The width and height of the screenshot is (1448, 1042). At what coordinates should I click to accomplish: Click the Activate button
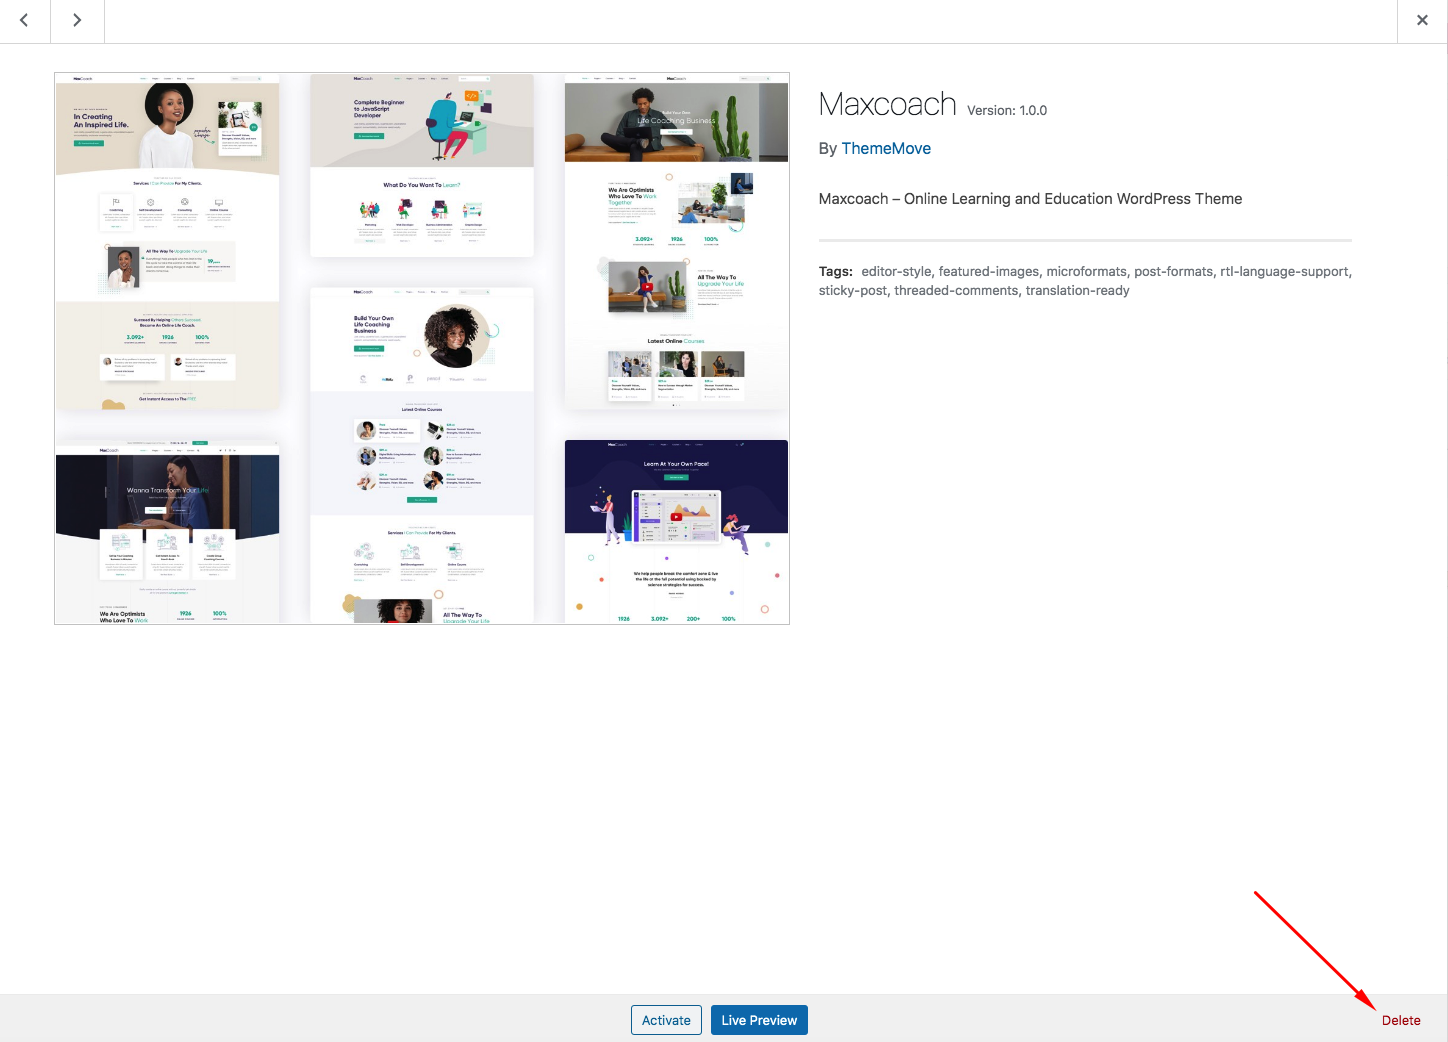pos(666,1020)
